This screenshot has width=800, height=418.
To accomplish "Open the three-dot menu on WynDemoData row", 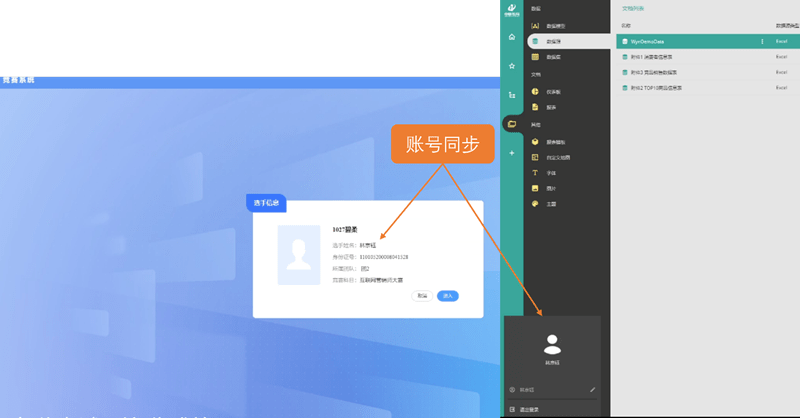I will point(762,41).
